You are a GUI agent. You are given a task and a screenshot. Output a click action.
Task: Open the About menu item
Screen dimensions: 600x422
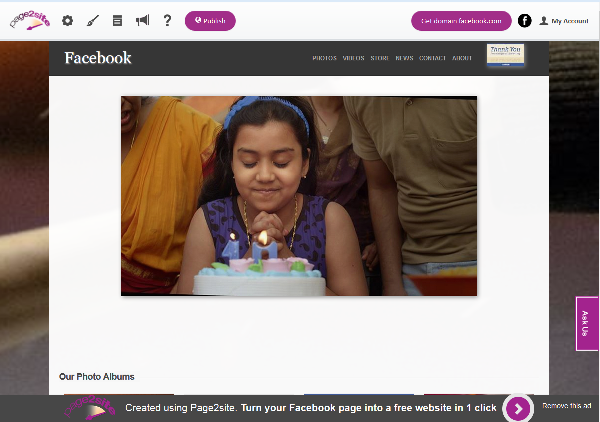point(462,58)
